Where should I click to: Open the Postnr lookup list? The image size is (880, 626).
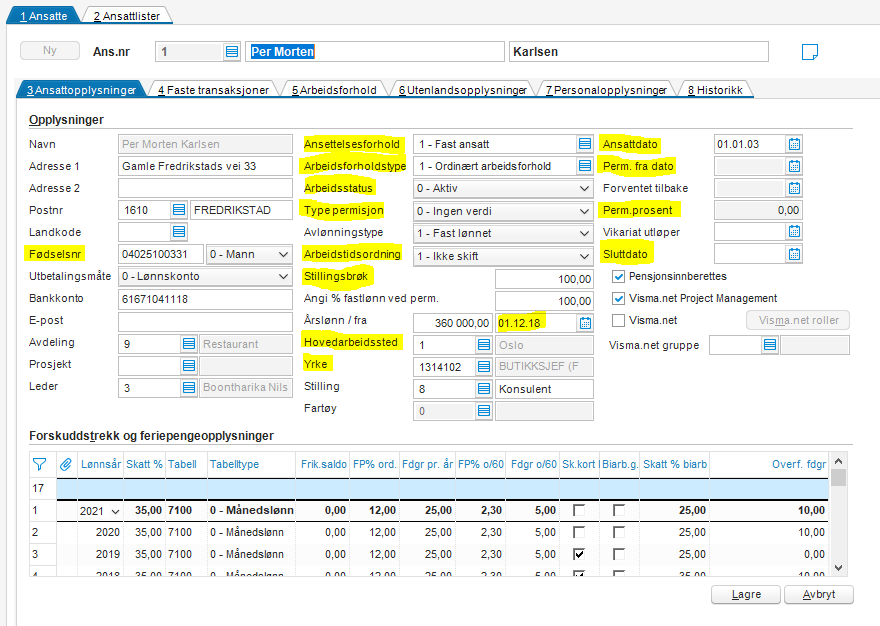coord(178,210)
